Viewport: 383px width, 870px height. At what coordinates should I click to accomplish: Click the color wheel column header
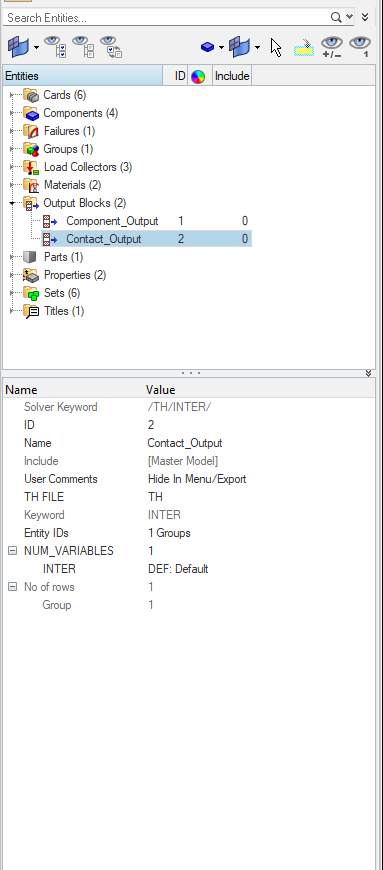tap(198, 77)
